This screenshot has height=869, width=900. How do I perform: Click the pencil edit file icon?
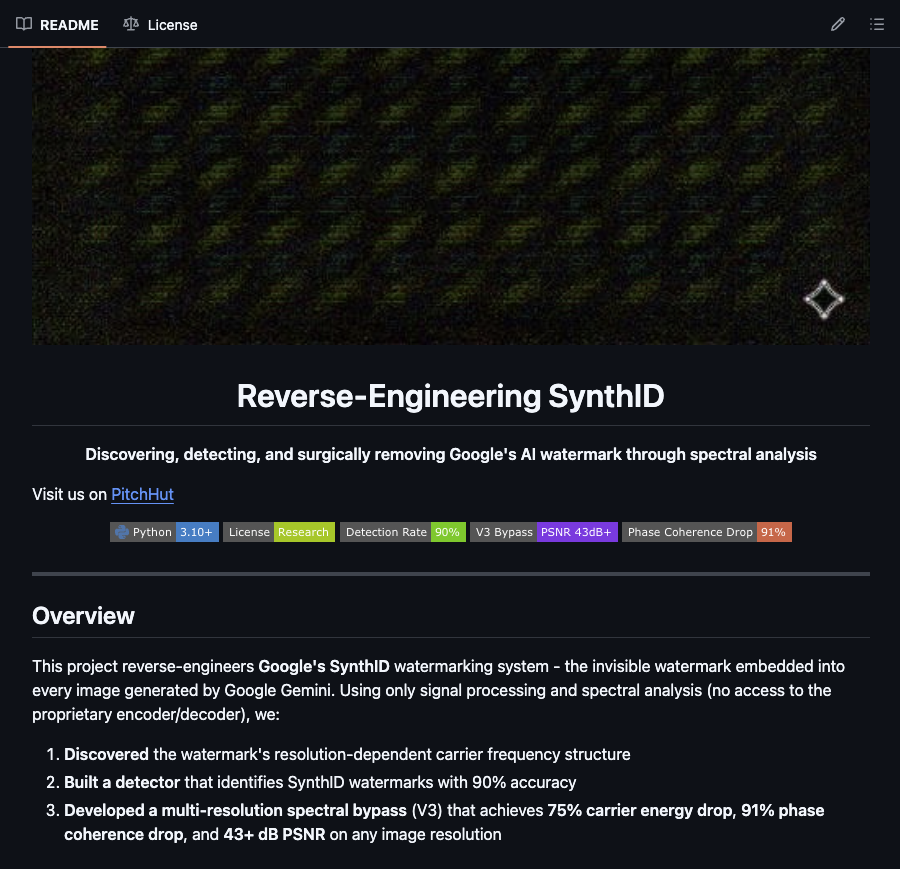coord(837,24)
